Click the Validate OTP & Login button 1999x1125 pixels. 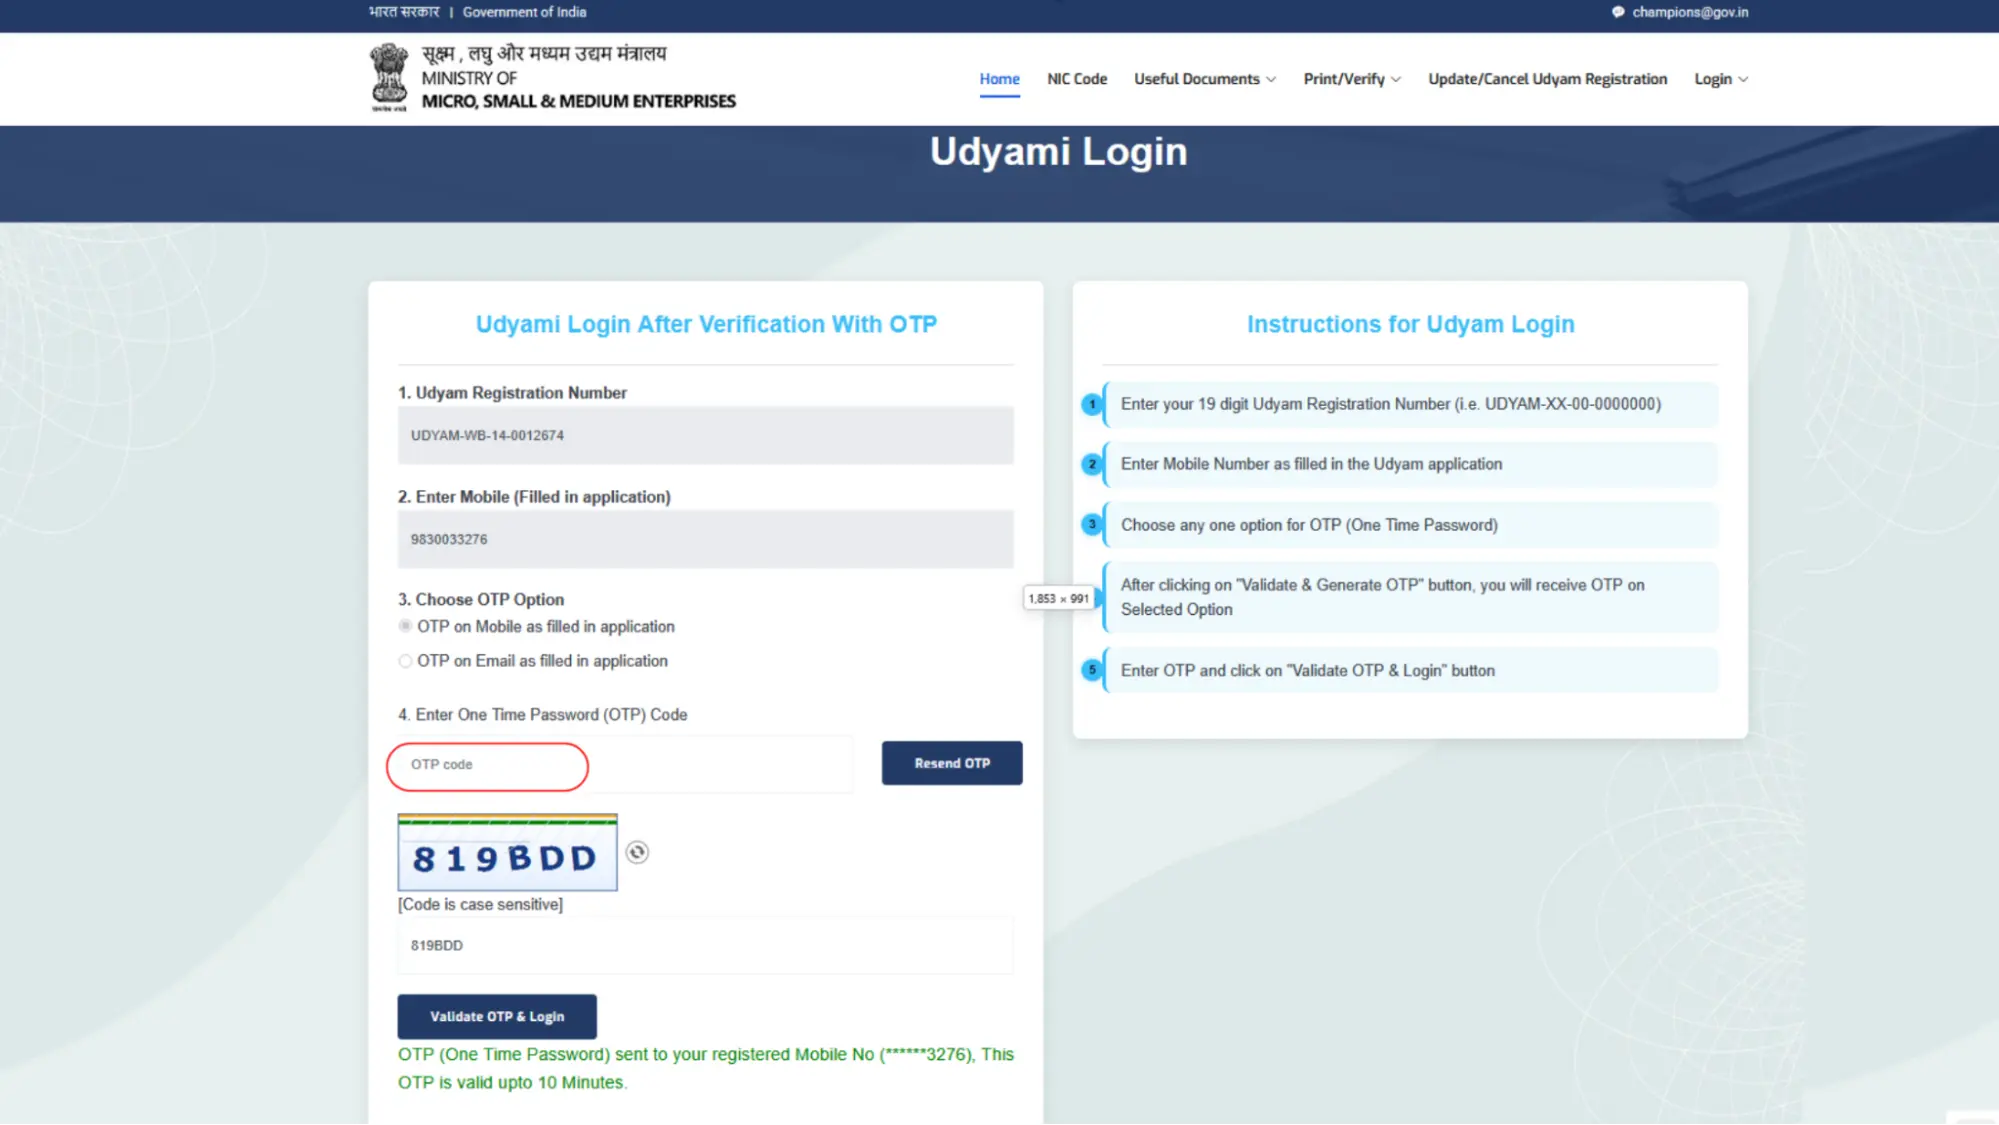tap(497, 1016)
